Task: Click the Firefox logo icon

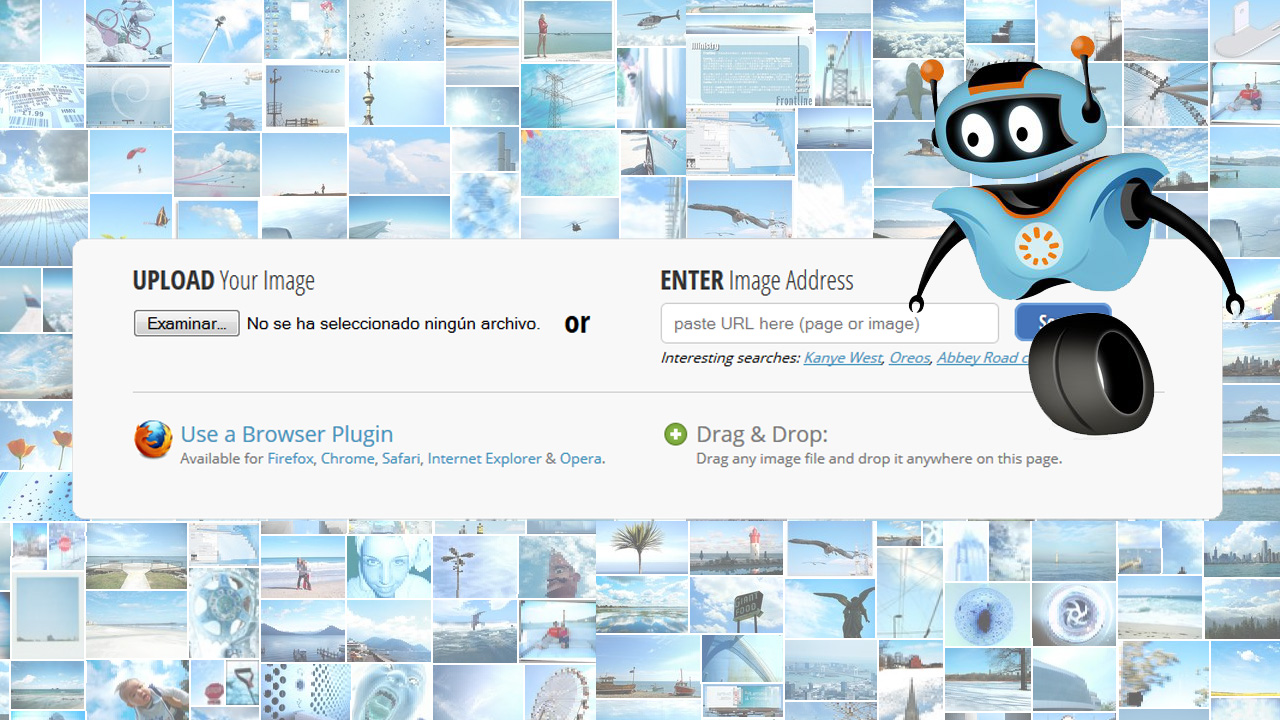Action: (153, 440)
